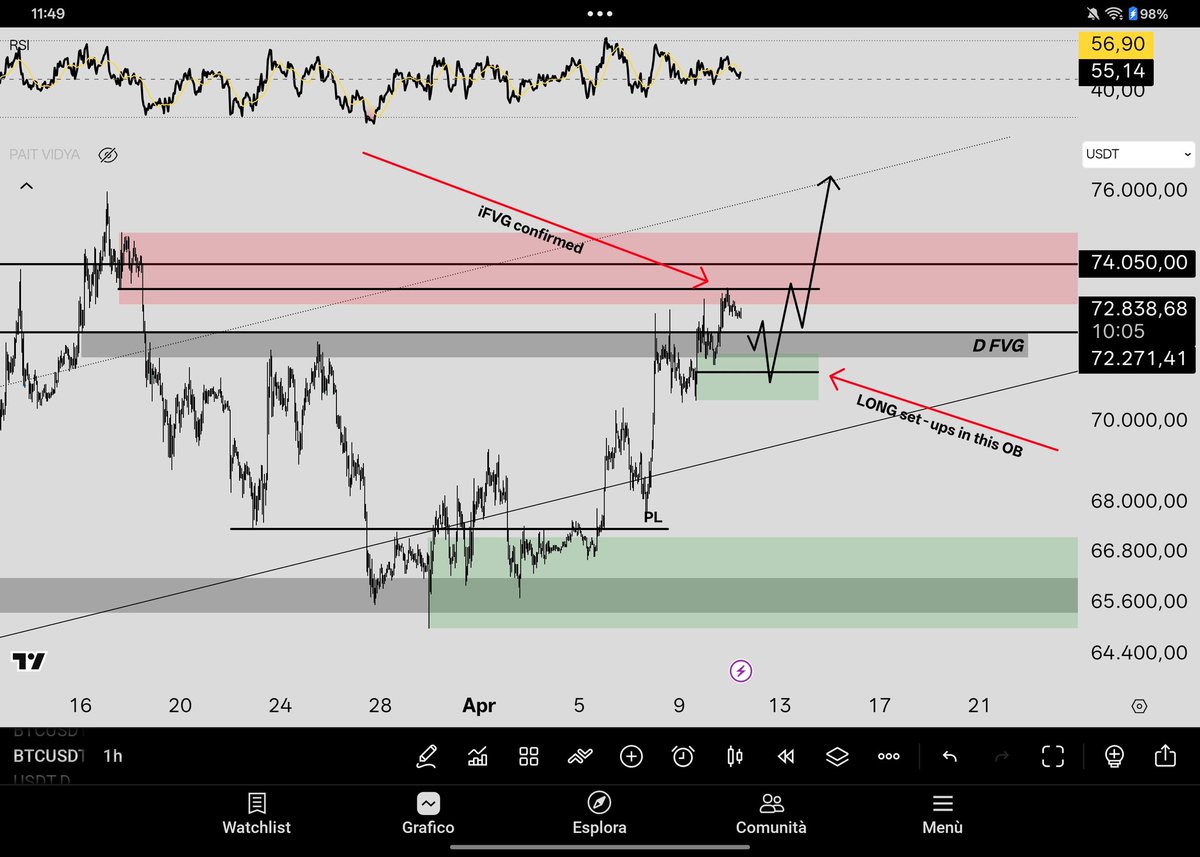Tap the purple lightning bolt icon
This screenshot has width=1200, height=857.
741,671
